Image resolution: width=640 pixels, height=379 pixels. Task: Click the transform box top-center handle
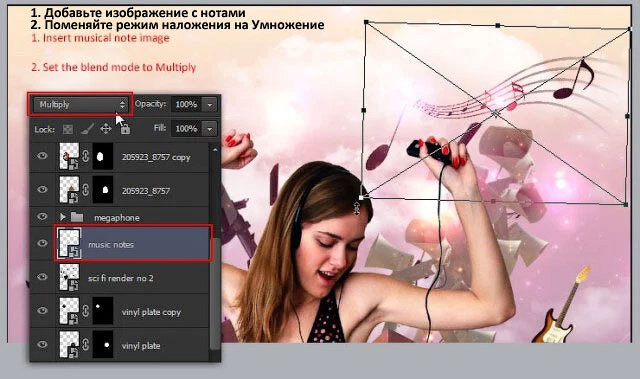(498, 25)
